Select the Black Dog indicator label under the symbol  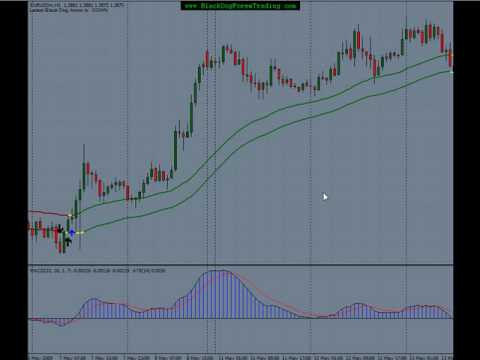[69, 10]
